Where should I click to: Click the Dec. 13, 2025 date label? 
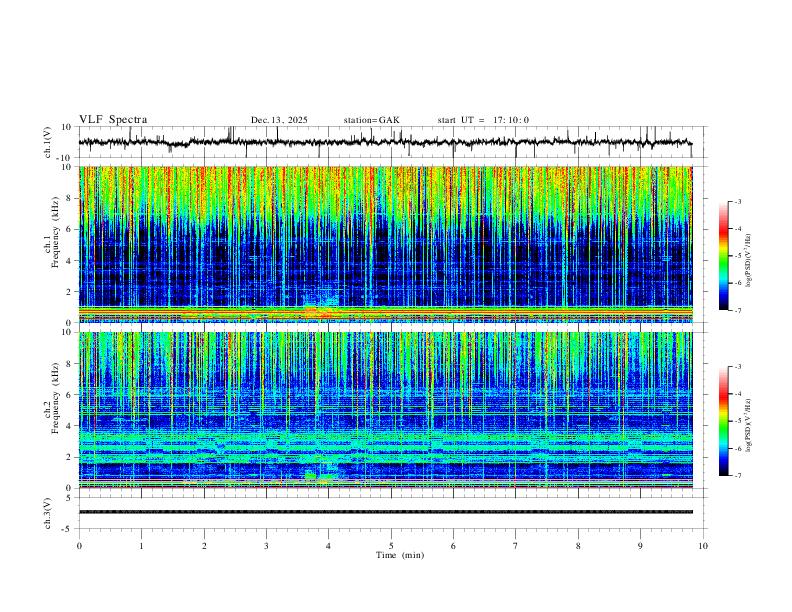click(x=279, y=120)
